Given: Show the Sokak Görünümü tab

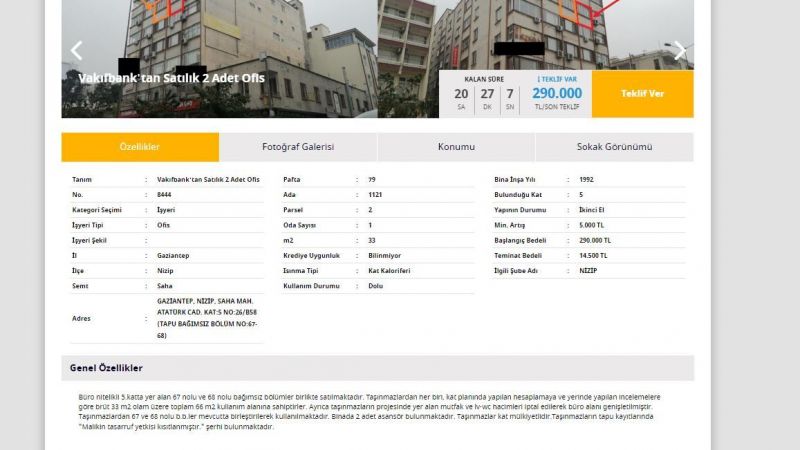Looking at the screenshot, I should [x=614, y=147].
